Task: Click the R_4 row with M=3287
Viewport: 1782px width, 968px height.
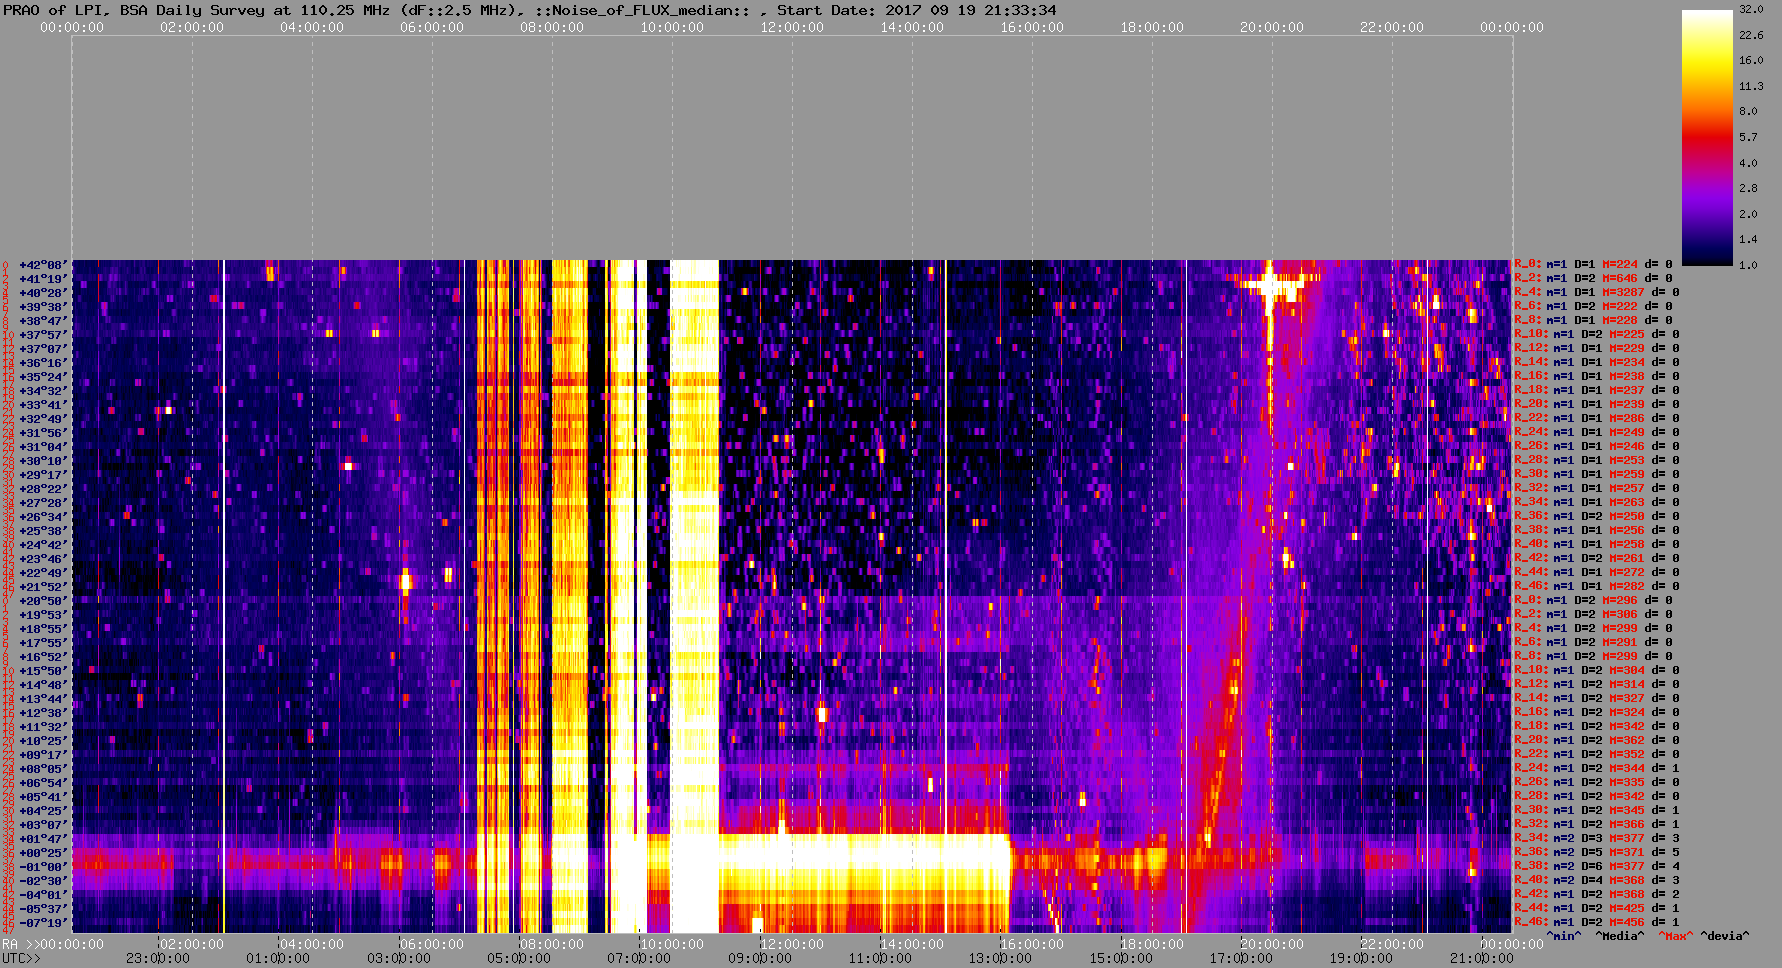Action: tap(1597, 293)
